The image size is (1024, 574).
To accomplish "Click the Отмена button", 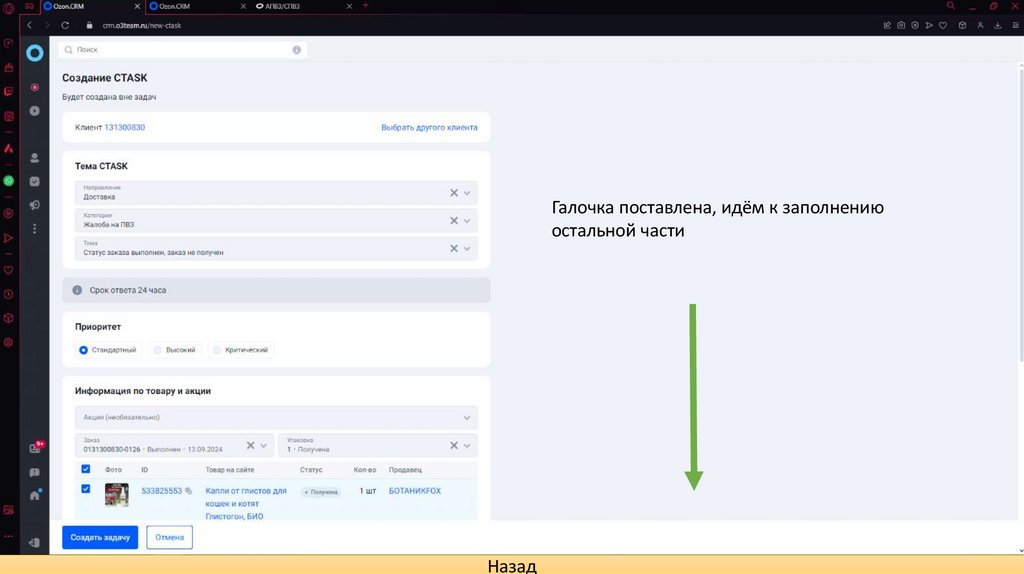I will 169,537.
